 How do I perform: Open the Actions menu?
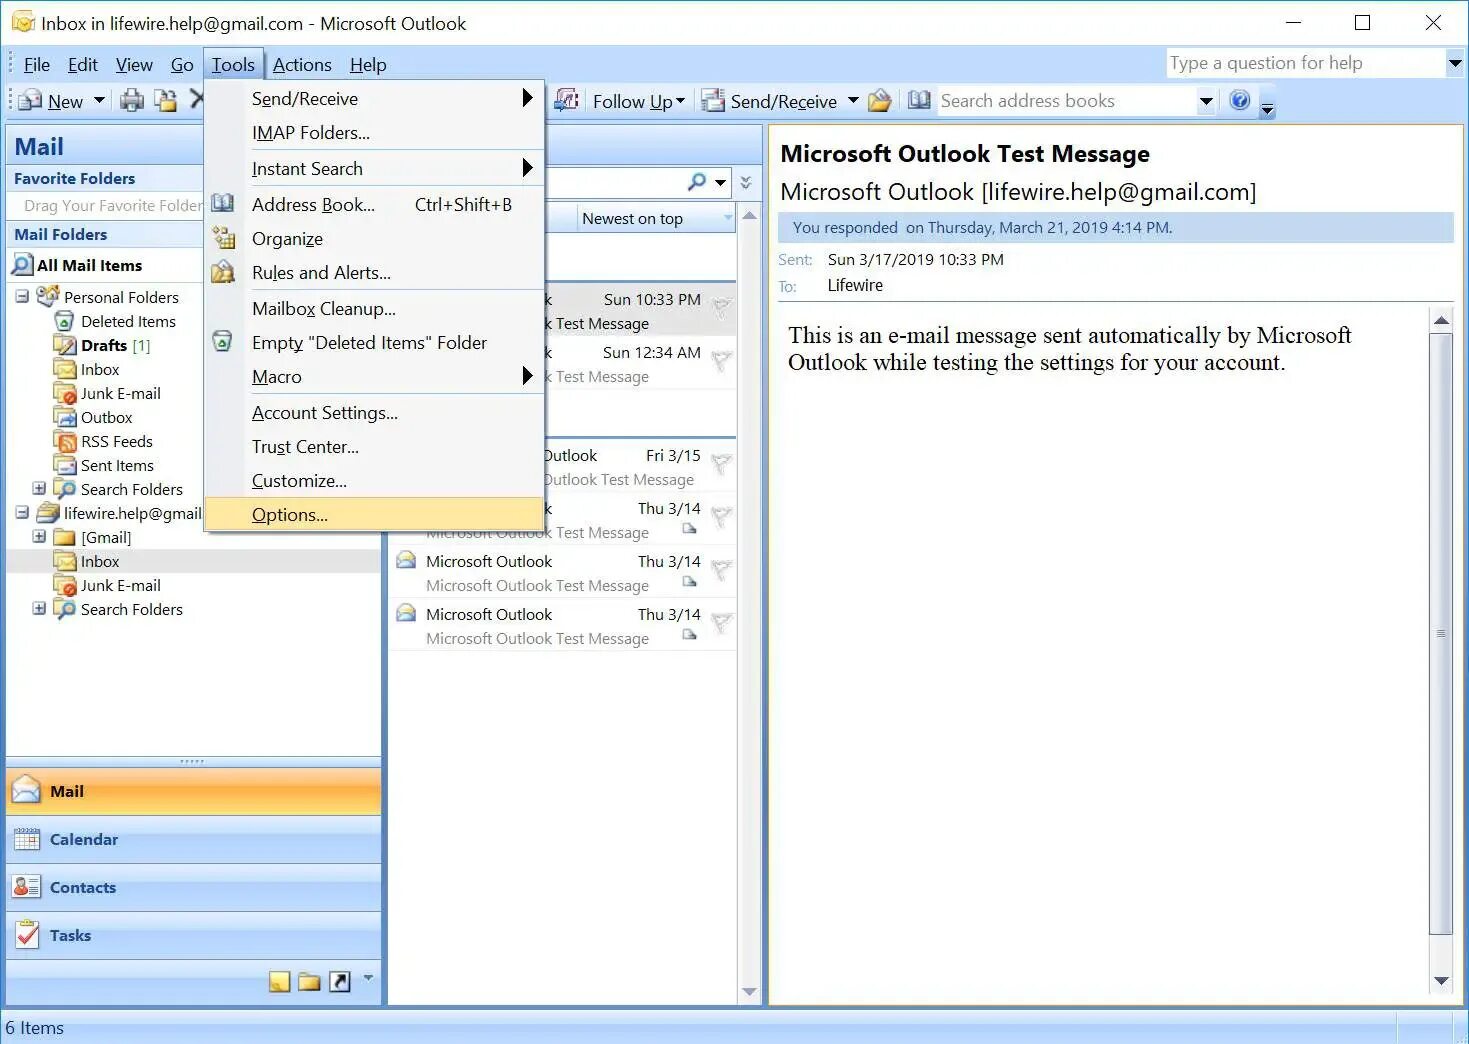point(302,65)
